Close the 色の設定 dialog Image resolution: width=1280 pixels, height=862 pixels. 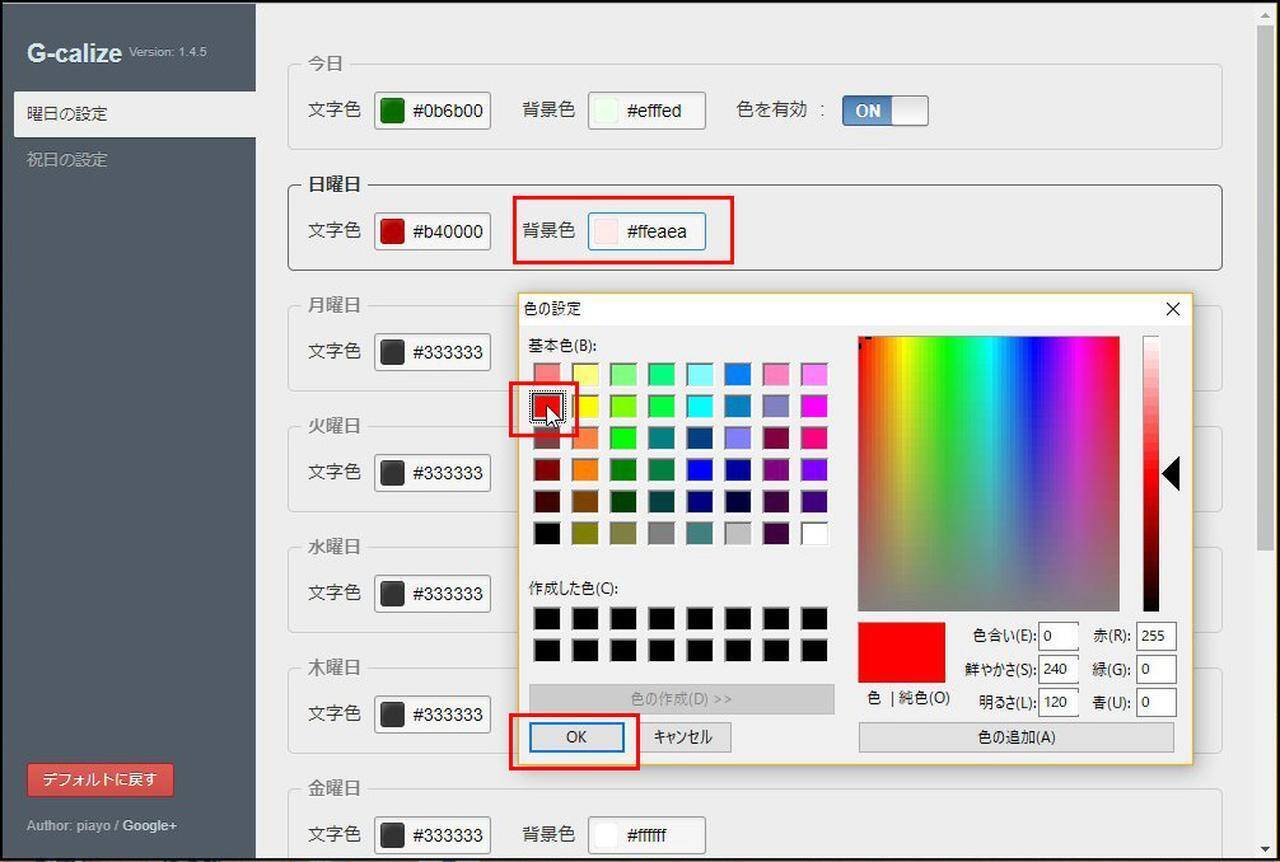point(1173,309)
